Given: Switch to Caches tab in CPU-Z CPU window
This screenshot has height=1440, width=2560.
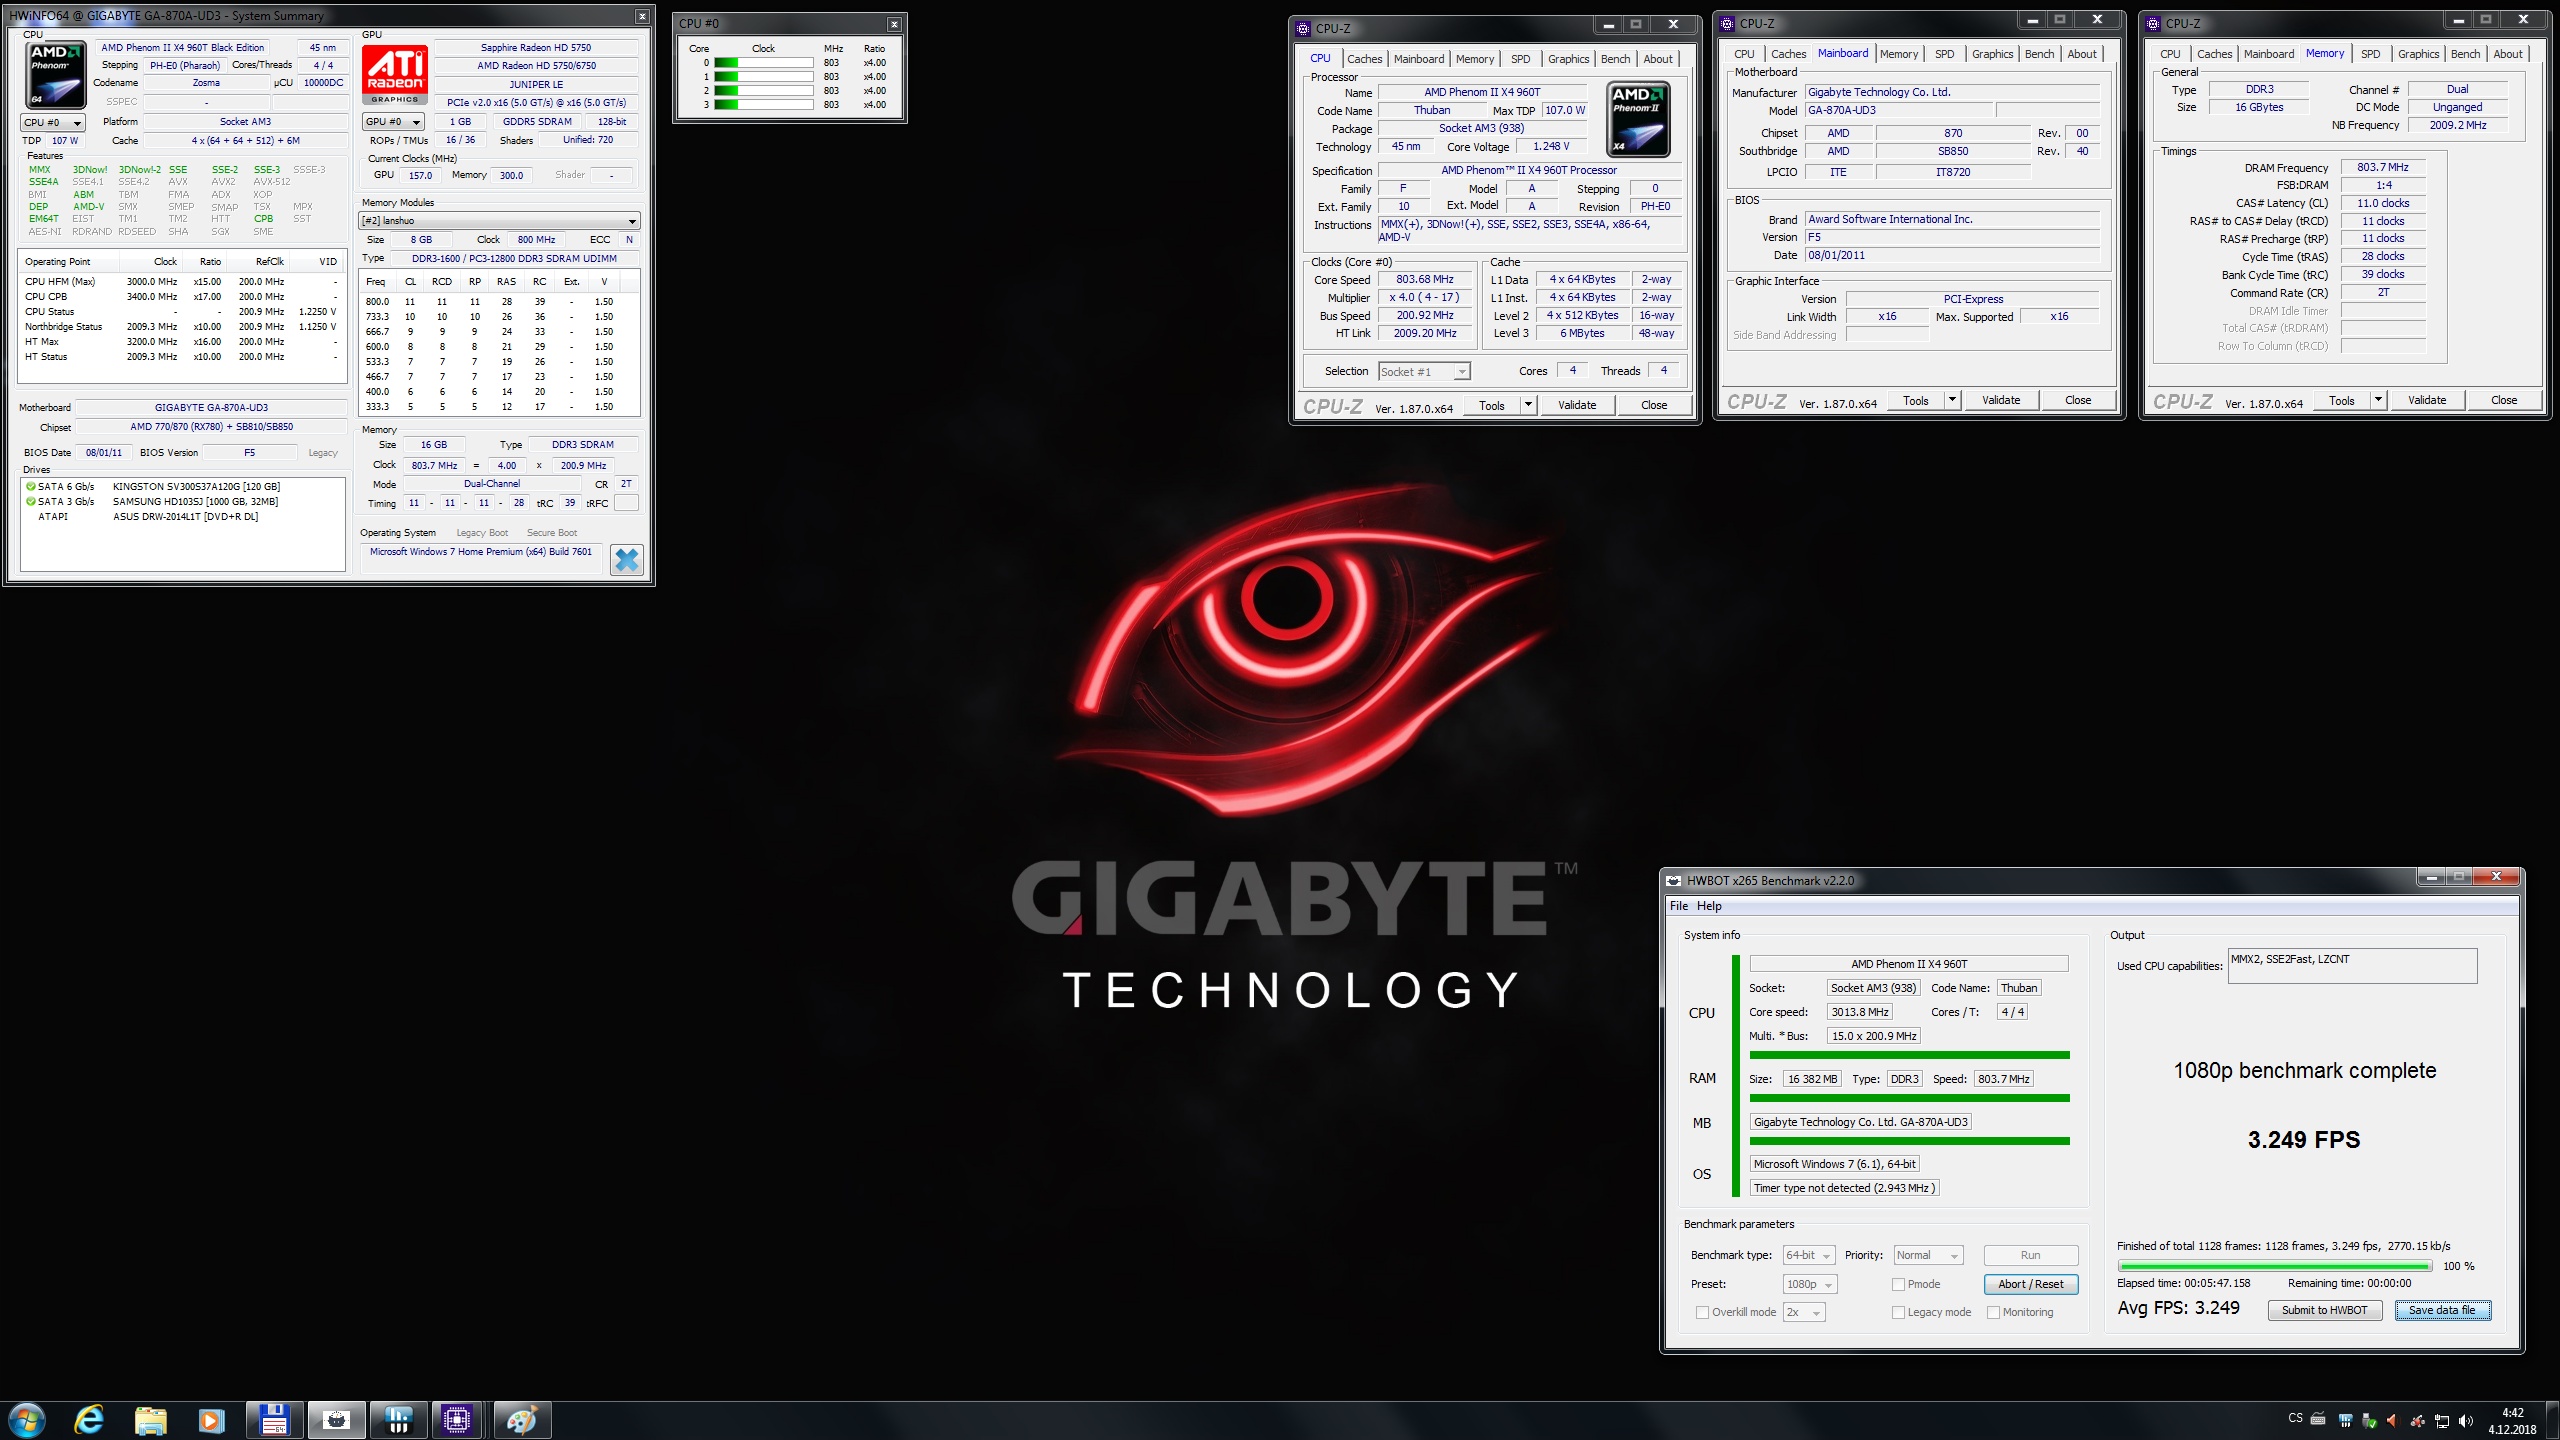Looking at the screenshot, I should [x=1364, y=59].
